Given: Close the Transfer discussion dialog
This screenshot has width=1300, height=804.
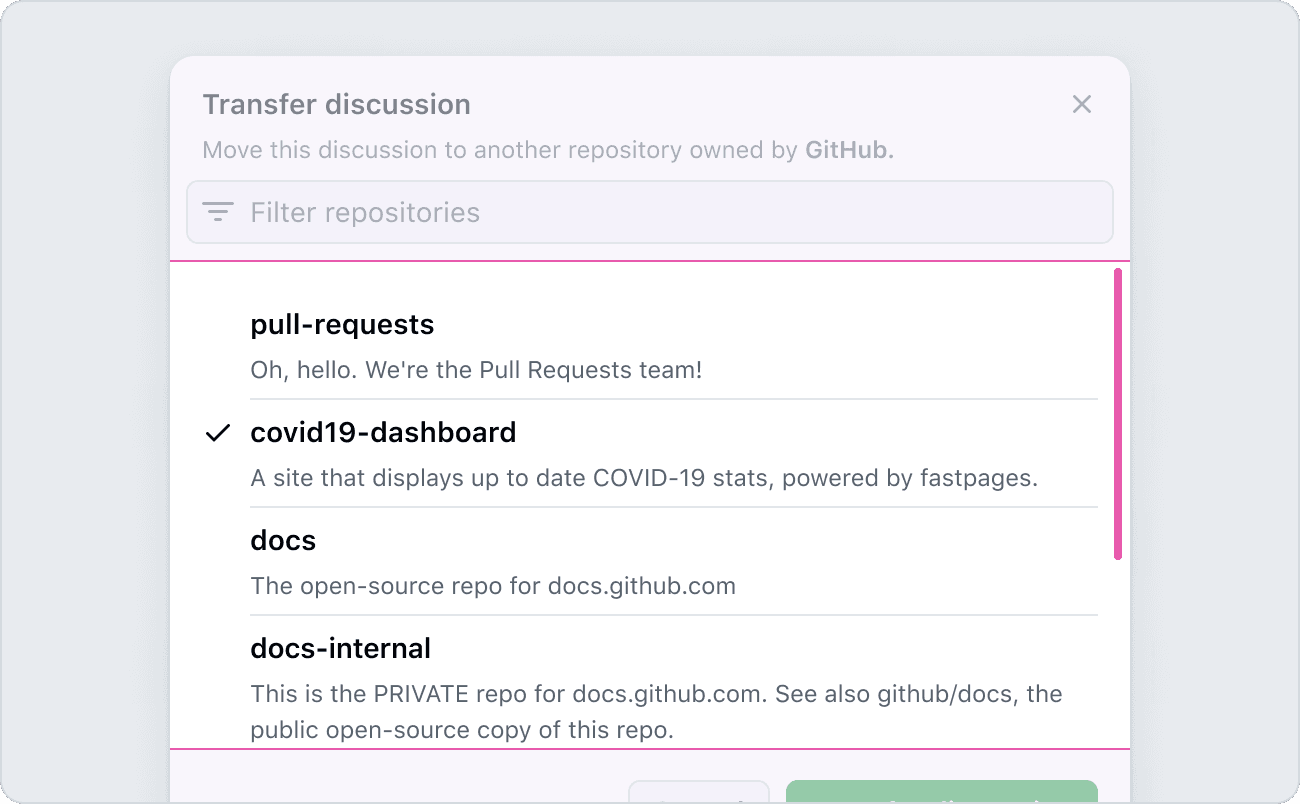Looking at the screenshot, I should click(1081, 104).
